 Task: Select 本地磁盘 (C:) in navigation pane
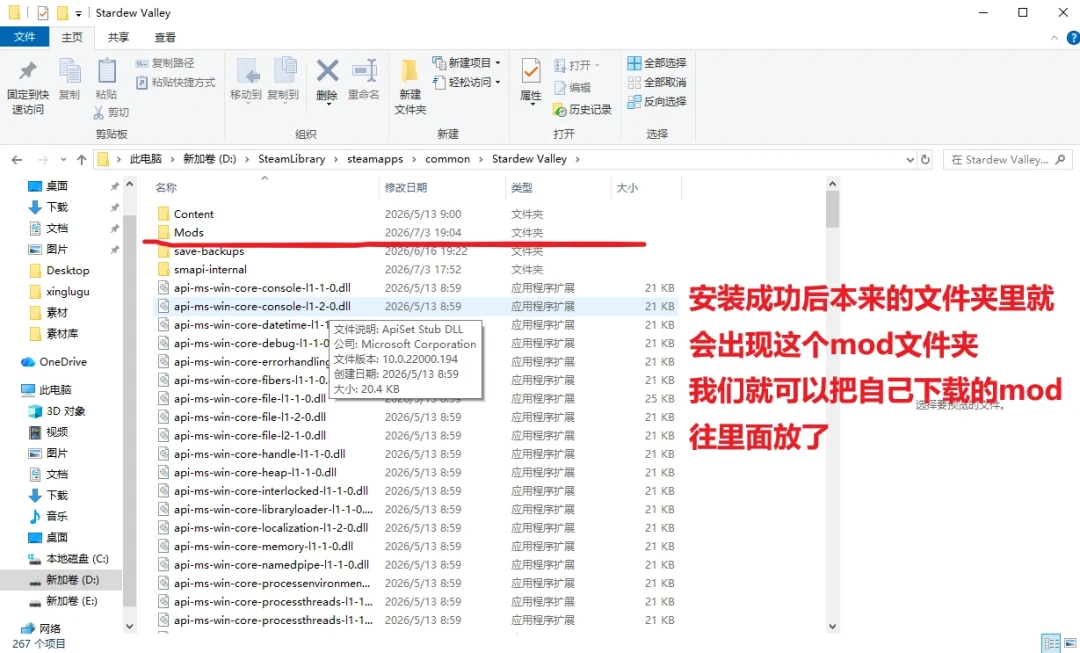(x=77, y=559)
